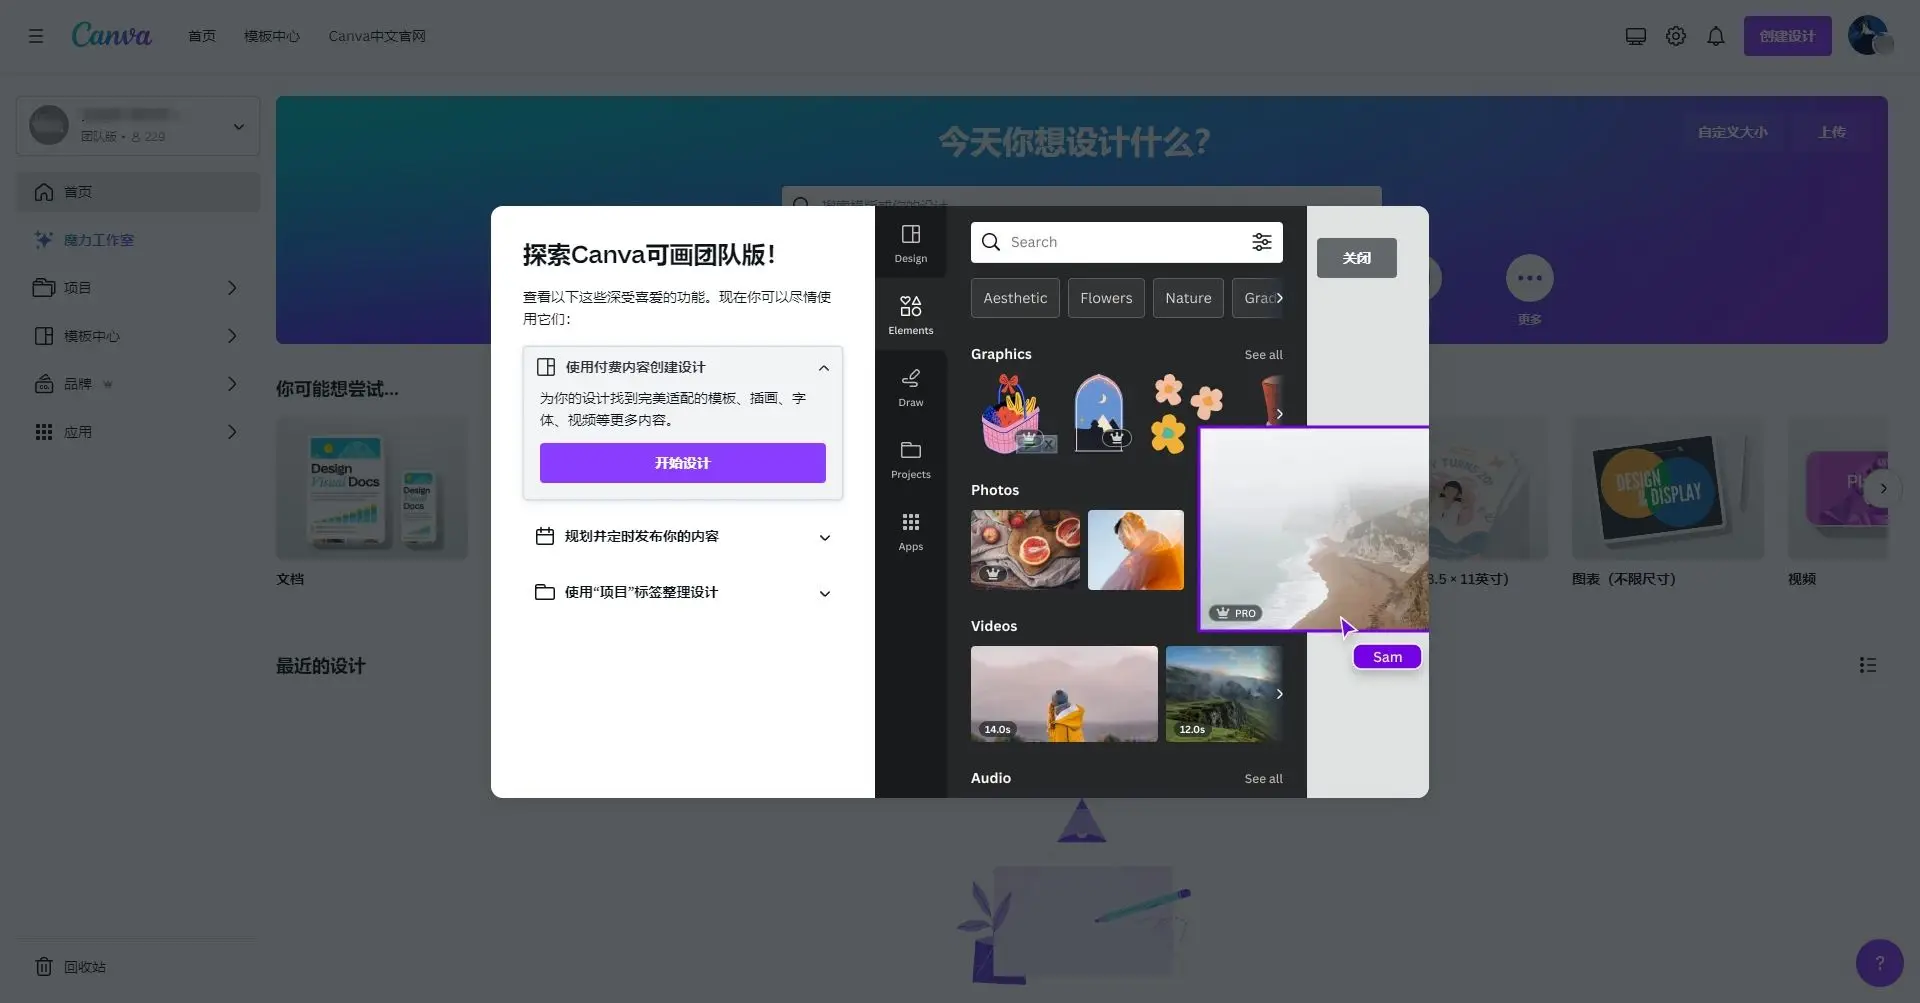The image size is (1920, 1003).
Task: Select the arched window night graphic
Action: (1100, 413)
